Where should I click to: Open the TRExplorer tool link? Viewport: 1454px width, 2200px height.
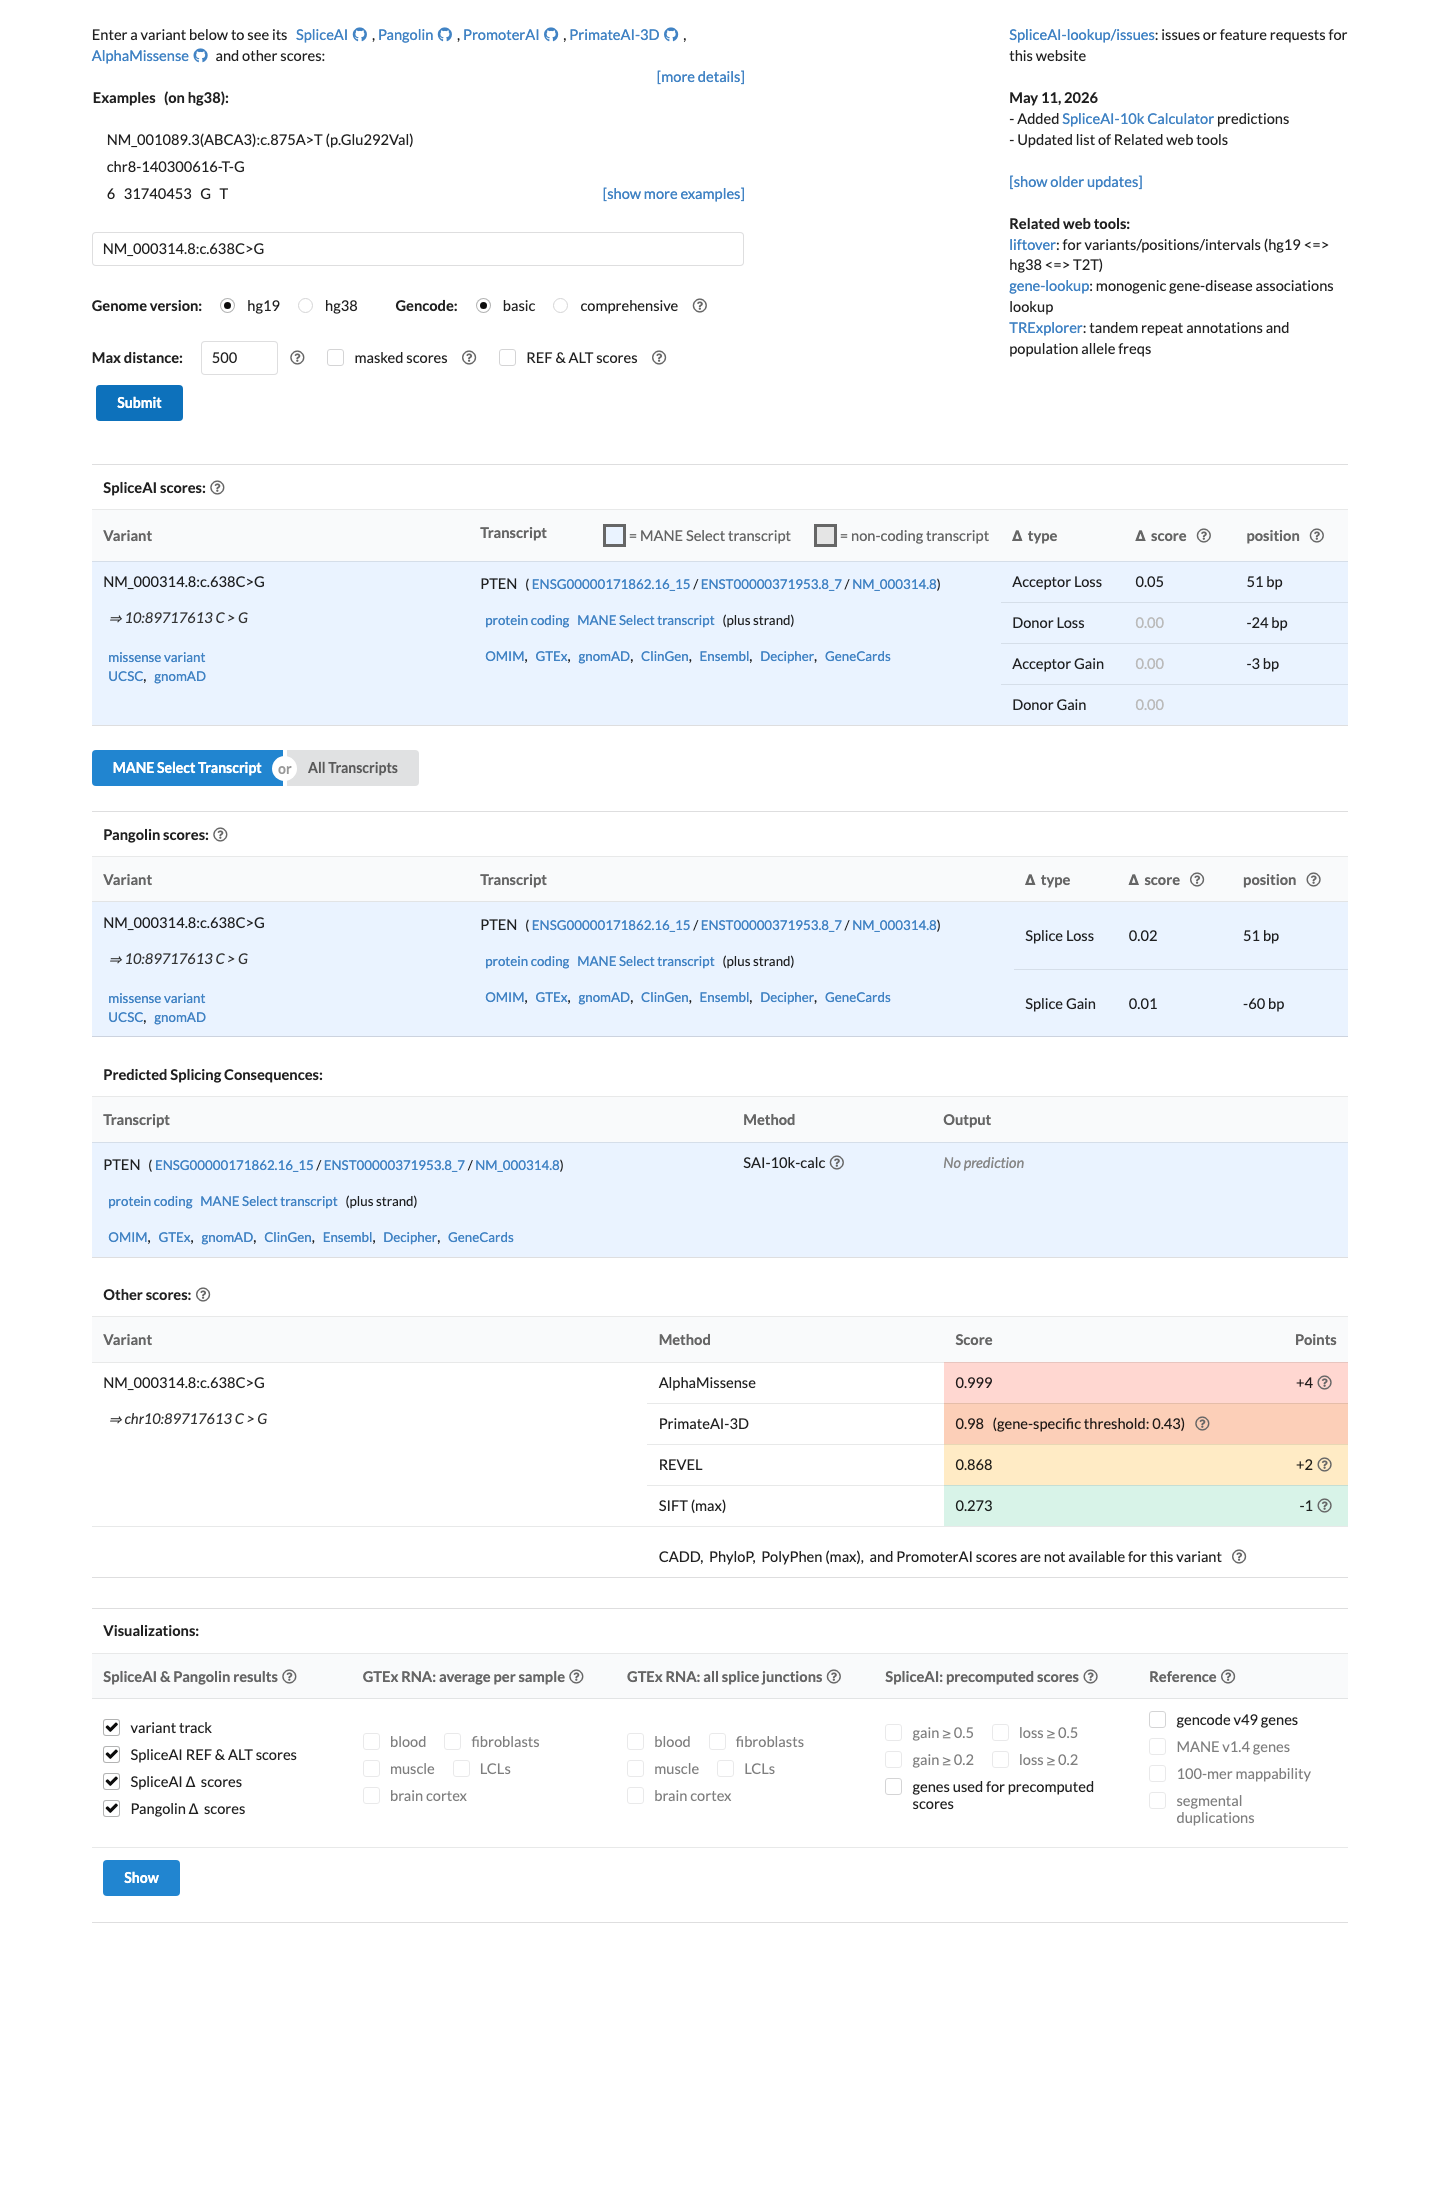click(1045, 328)
